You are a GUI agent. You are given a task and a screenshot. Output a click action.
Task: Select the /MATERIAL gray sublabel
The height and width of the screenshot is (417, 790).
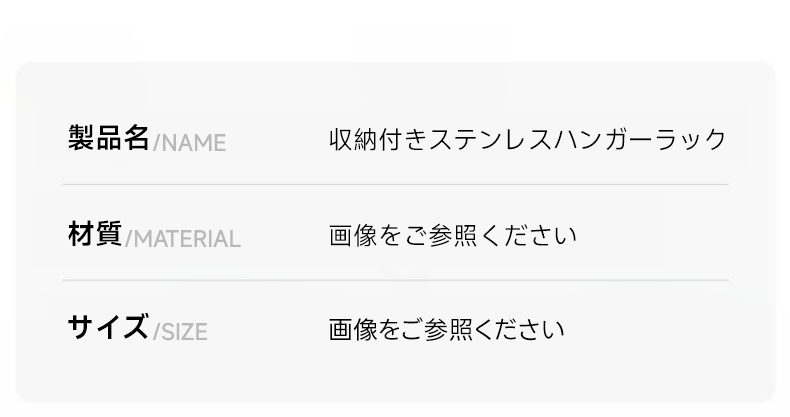coord(183,239)
